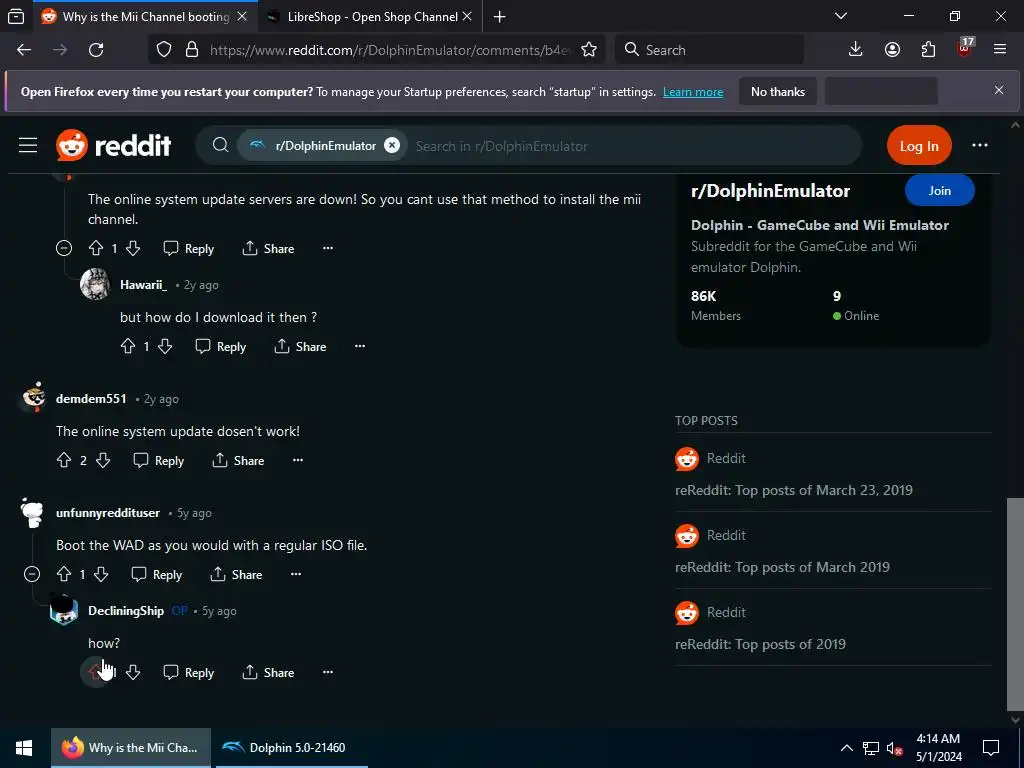Viewport: 1024px width, 768px height.
Task: Open the Firefox Downloads panel
Action: 855,50
